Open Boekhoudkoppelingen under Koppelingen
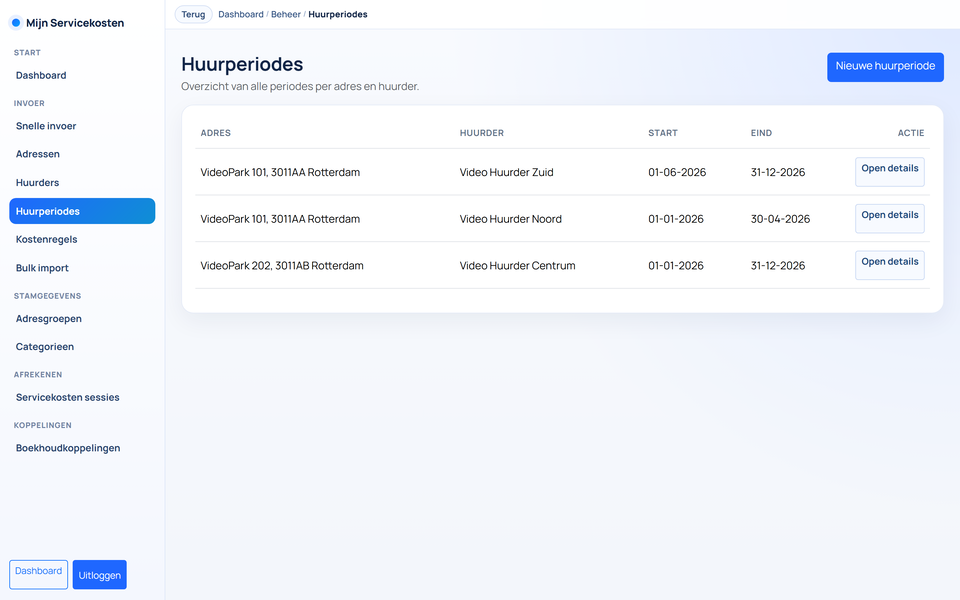 [x=68, y=448]
